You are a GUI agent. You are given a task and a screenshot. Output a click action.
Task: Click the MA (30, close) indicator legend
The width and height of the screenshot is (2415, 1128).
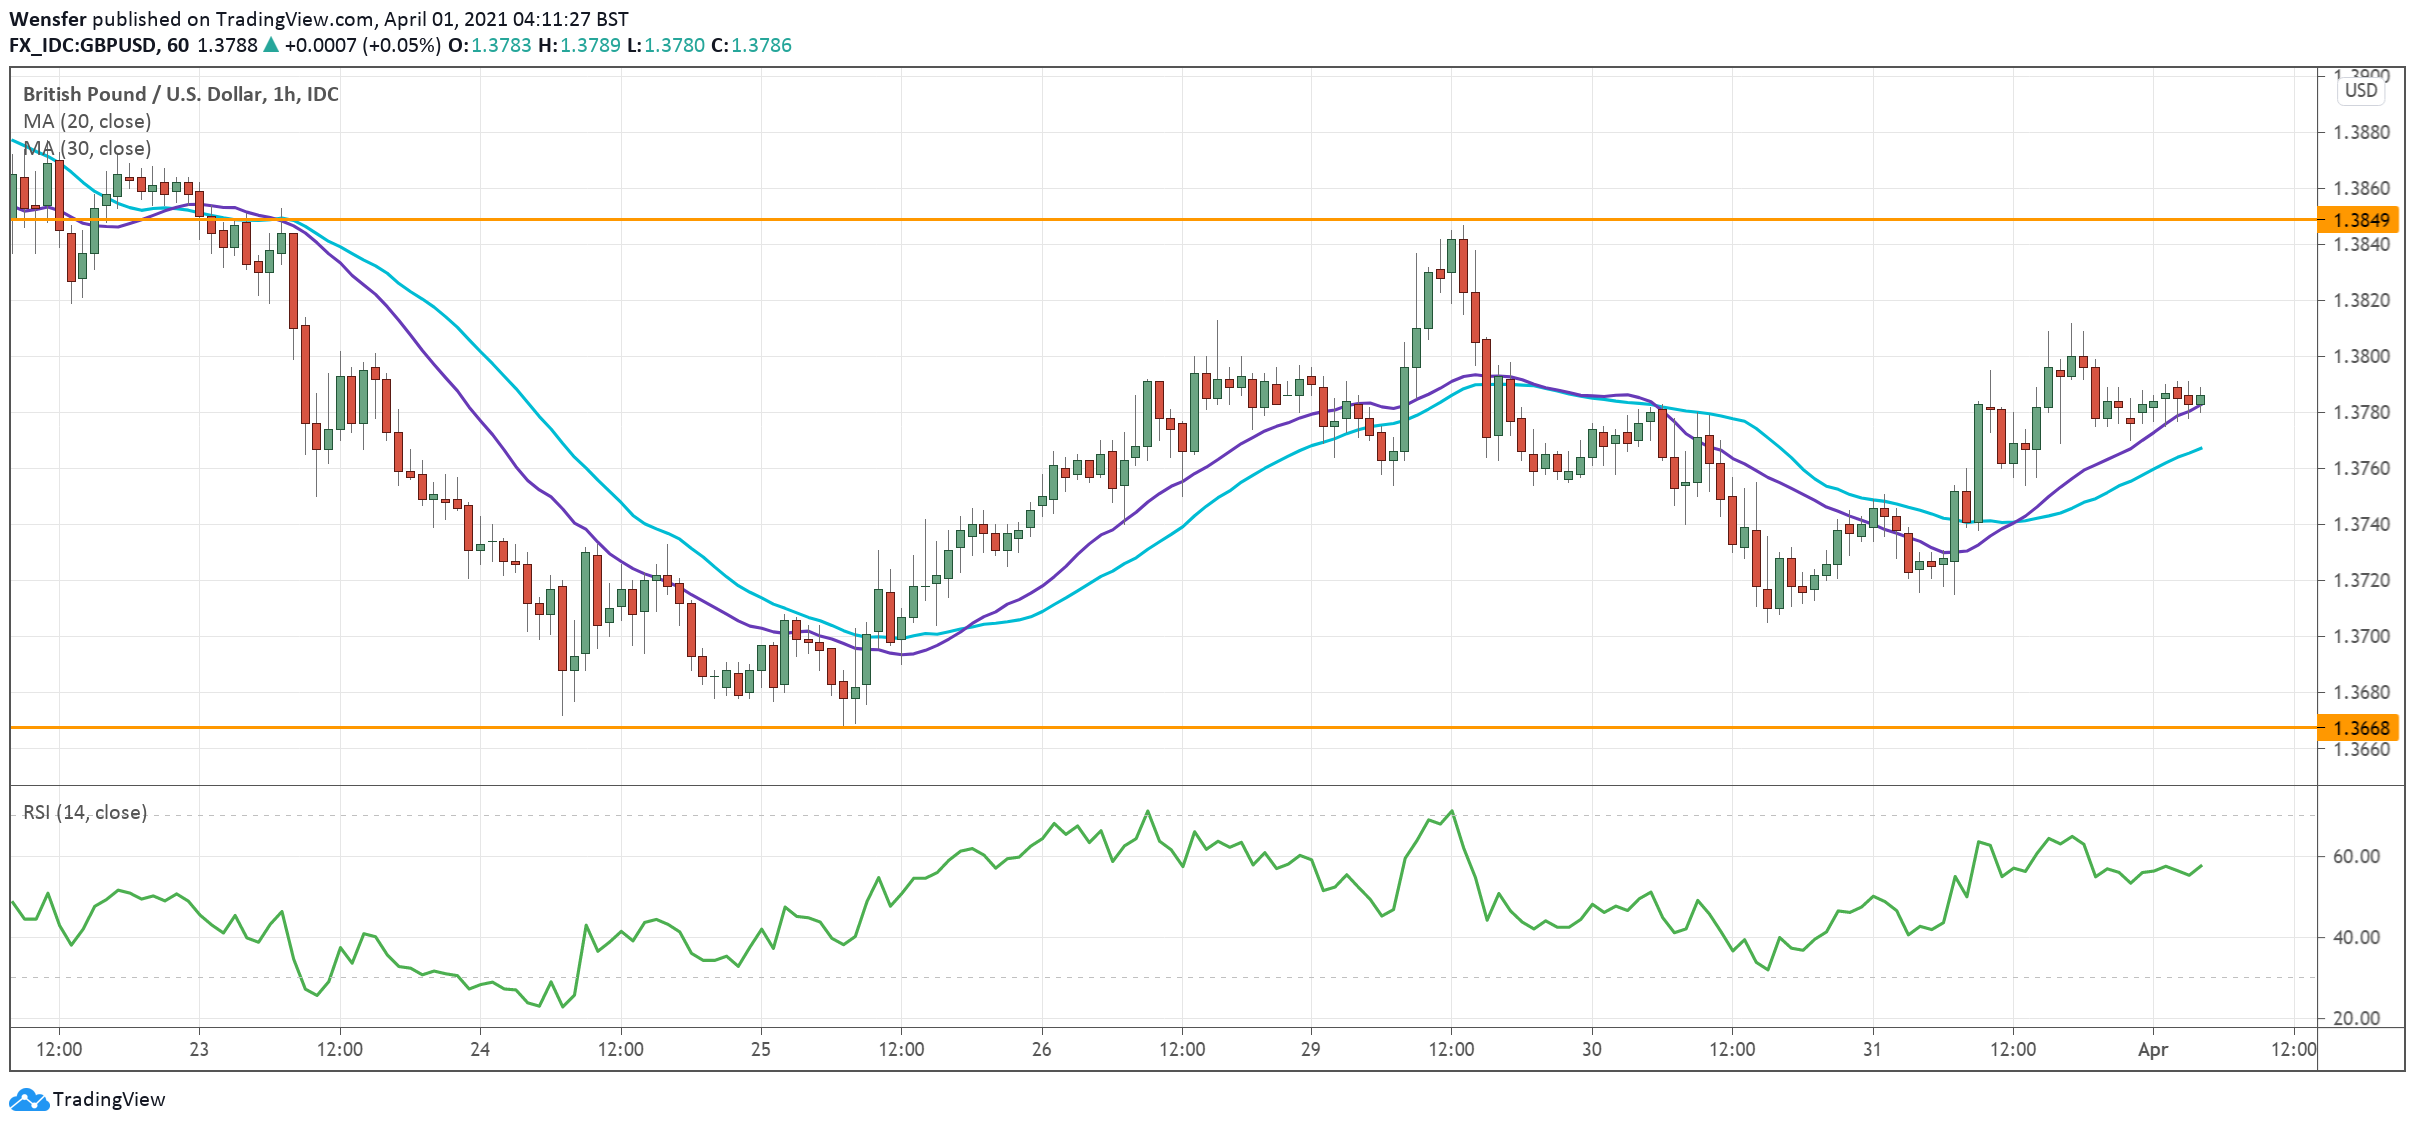pyautogui.click(x=87, y=148)
